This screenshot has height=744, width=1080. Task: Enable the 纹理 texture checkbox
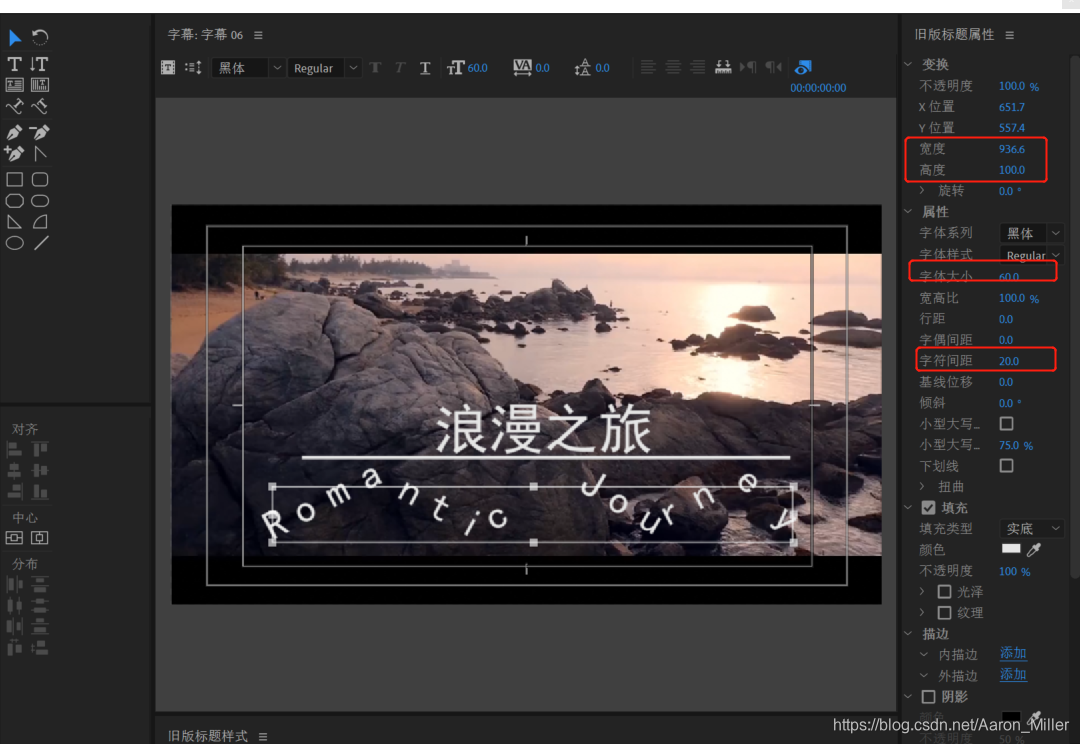coord(944,612)
